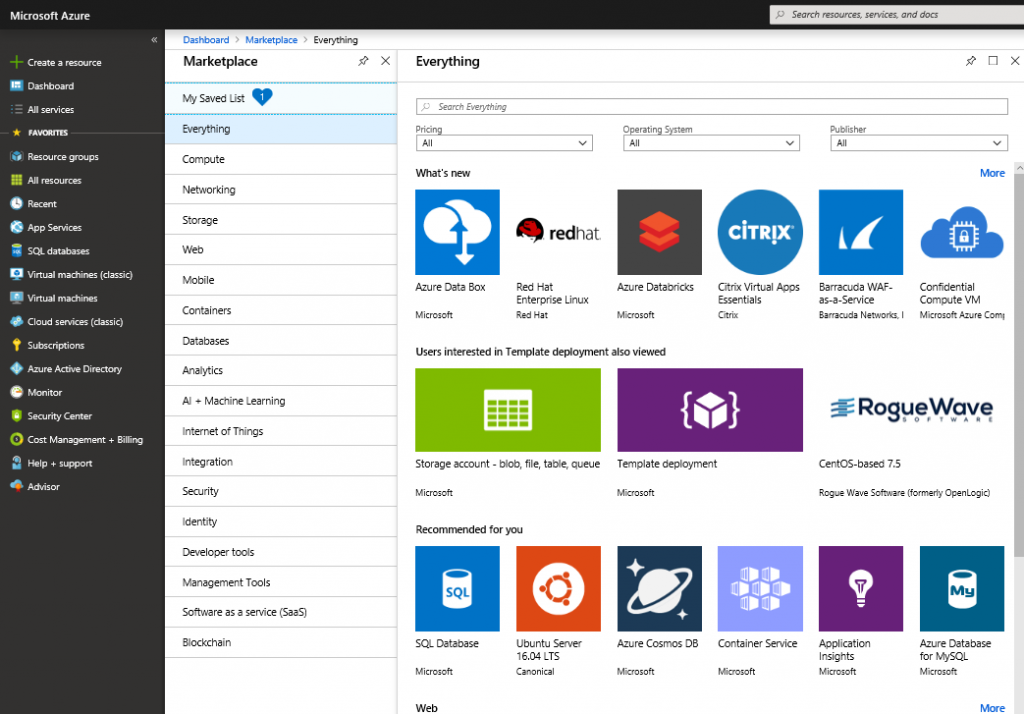Open Subscriptions key icon
This screenshot has height=714, width=1024.
coord(16,345)
